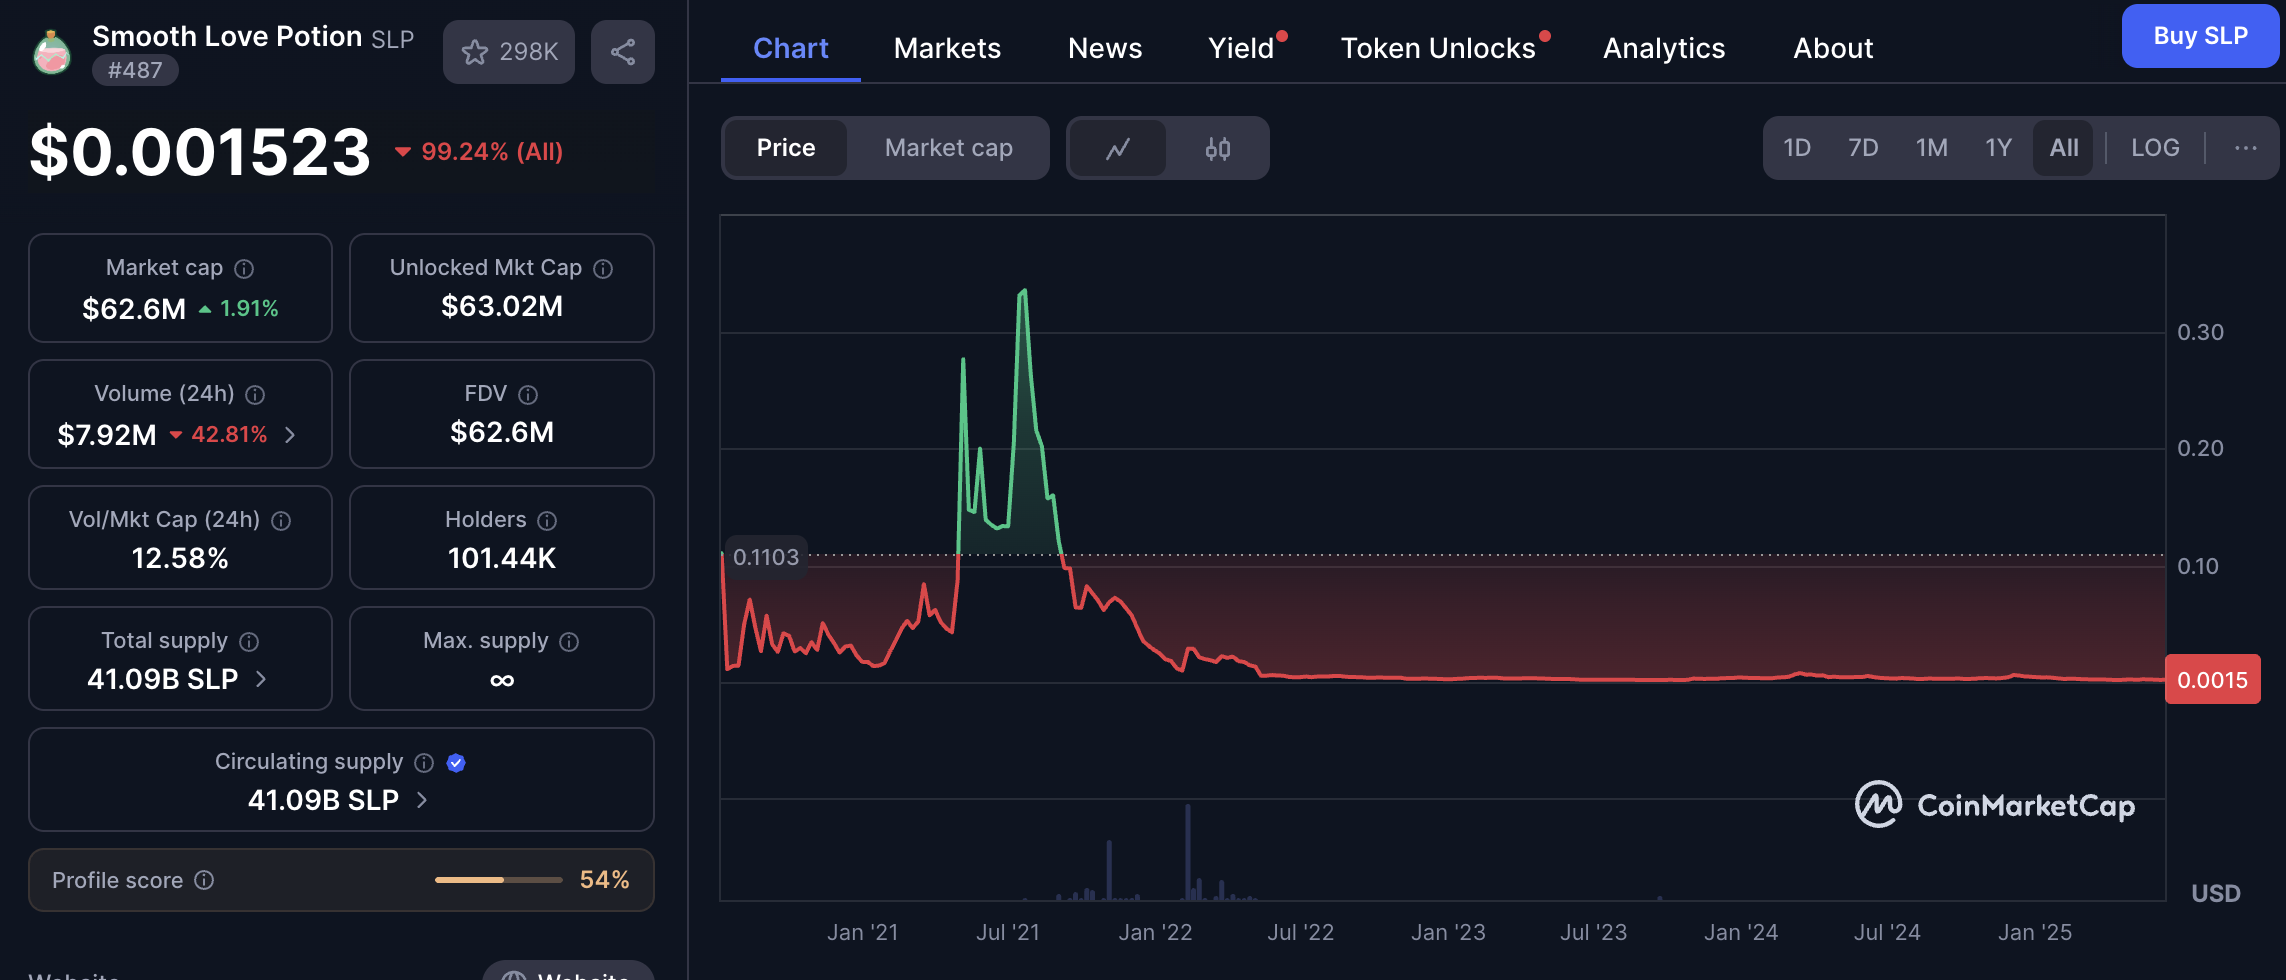This screenshot has width=2286, height=980.
Task: Open Profile score info icon
Action: [204, 880]
